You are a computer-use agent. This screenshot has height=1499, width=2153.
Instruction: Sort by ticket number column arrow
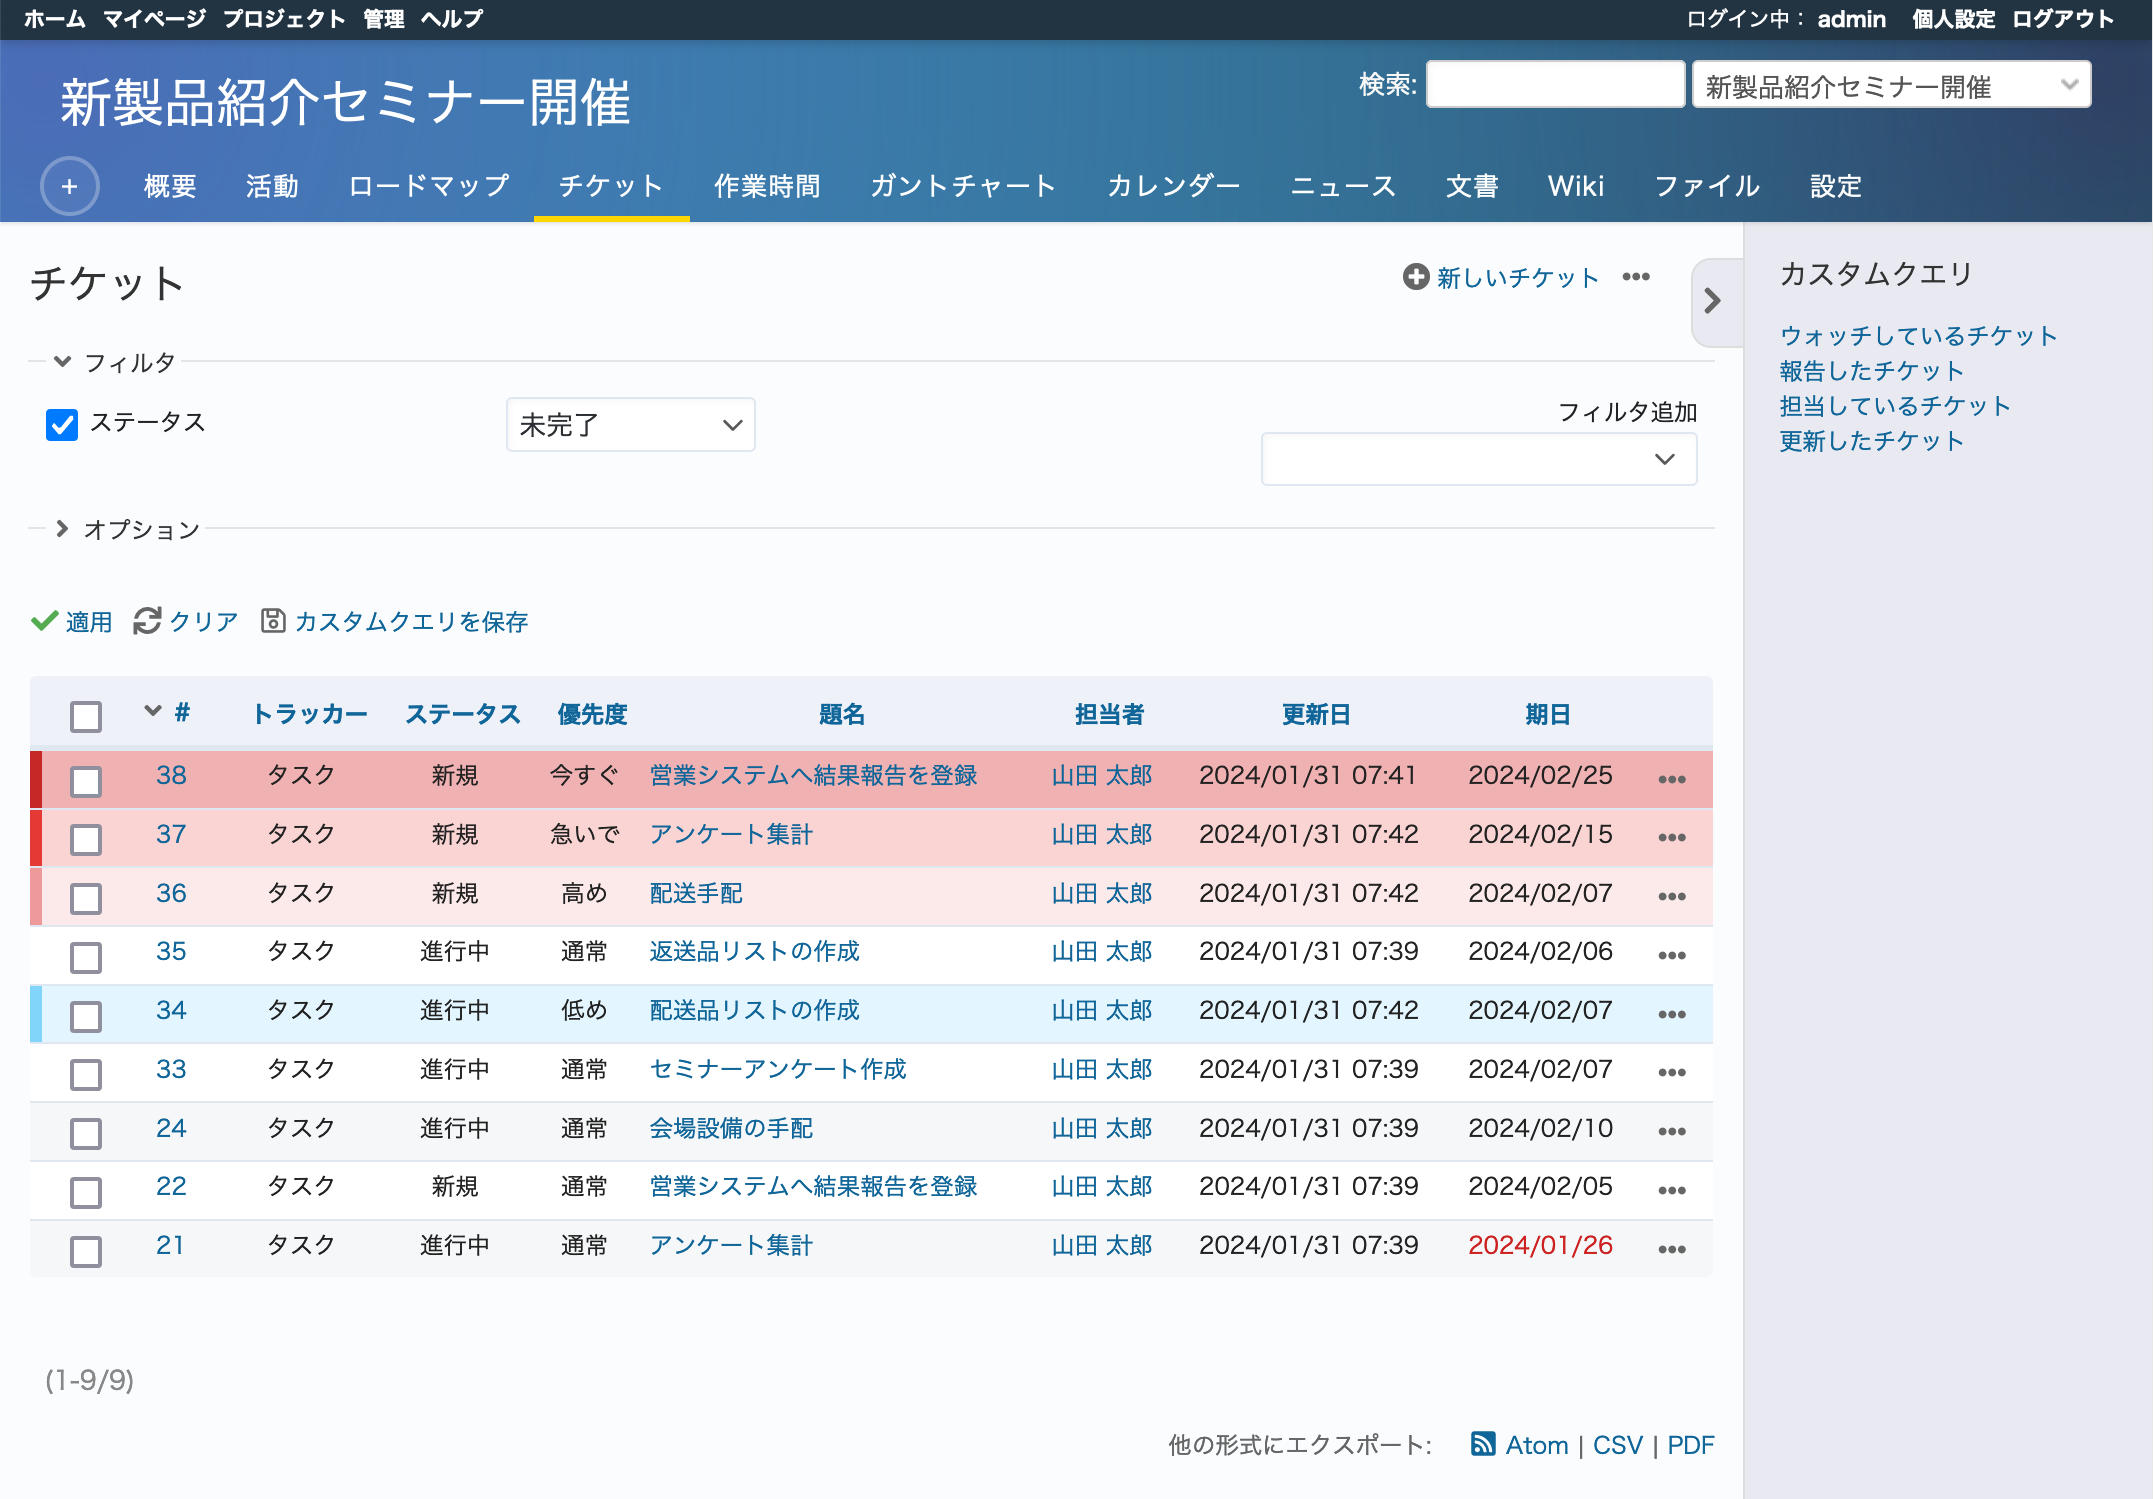153,711
